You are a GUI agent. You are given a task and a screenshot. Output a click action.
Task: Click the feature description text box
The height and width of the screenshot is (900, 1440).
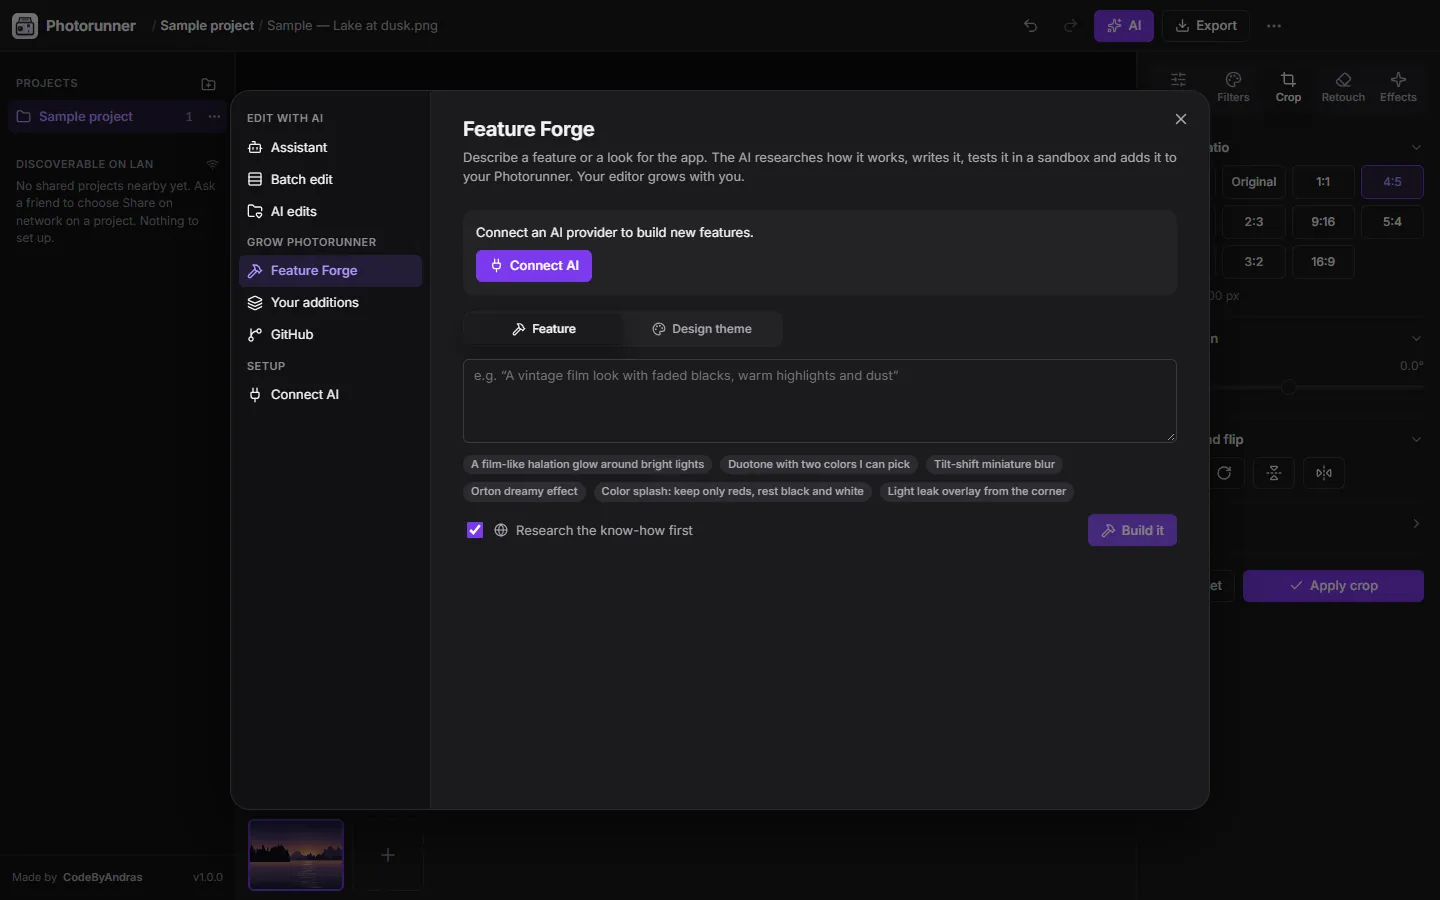(820, 401)
